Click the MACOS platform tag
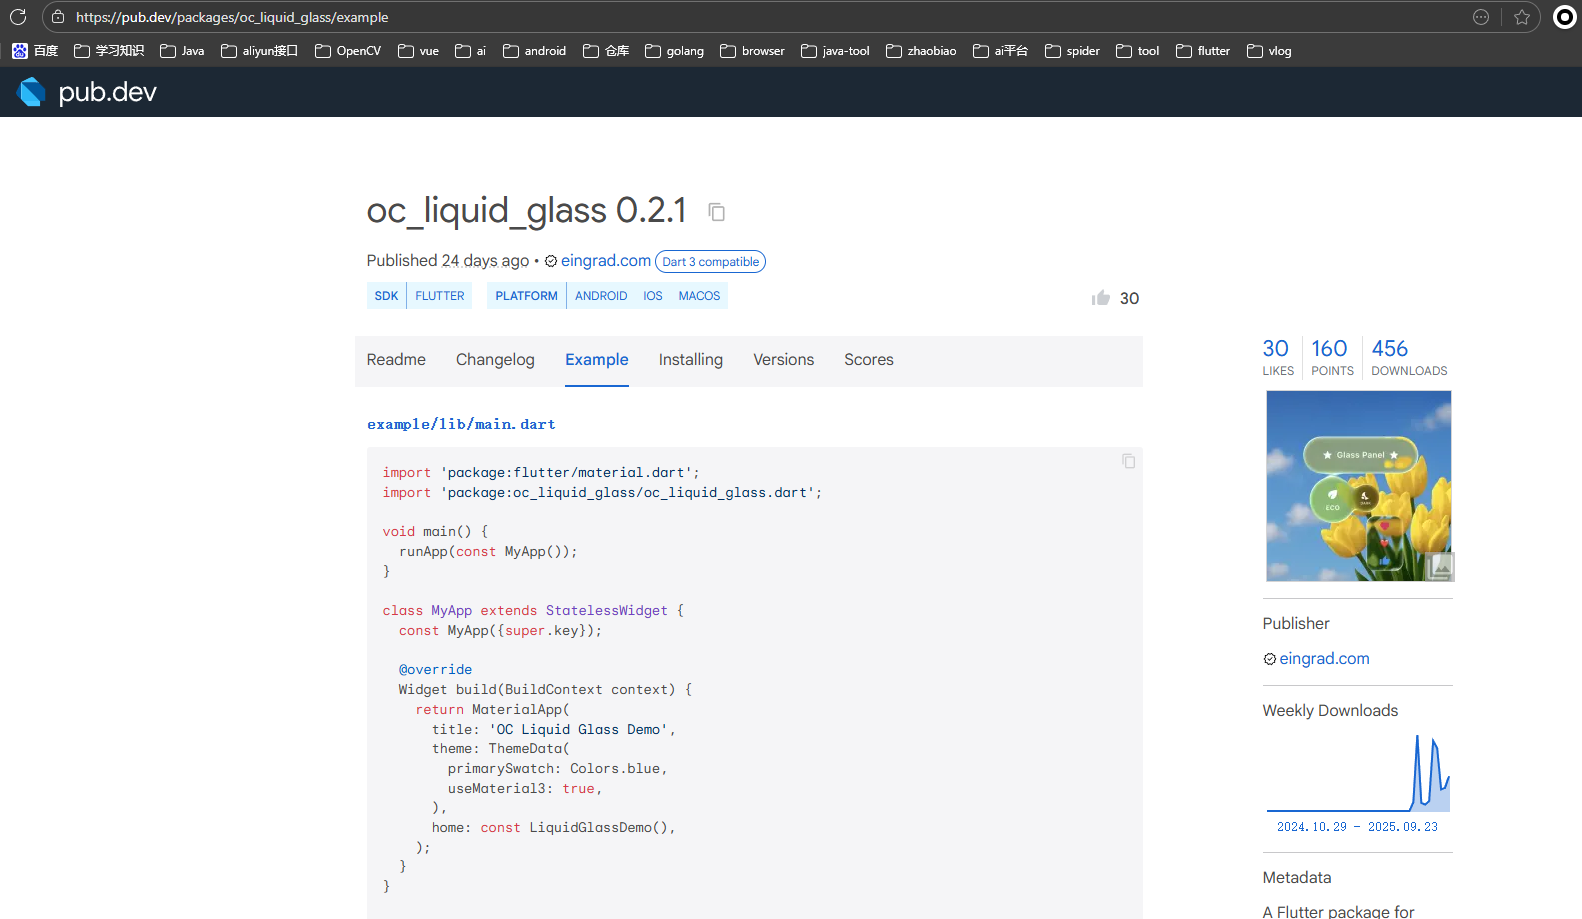Viewport: 1582px width, 919px height. pos(699,296)
